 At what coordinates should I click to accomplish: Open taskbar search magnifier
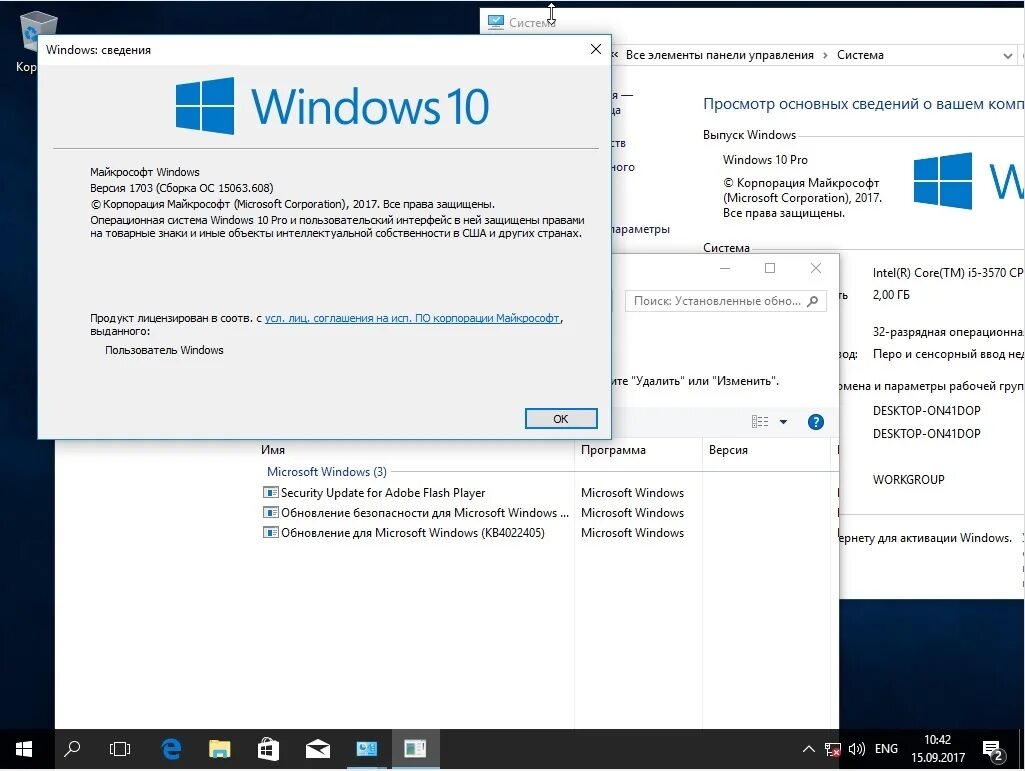coord(72,749)
